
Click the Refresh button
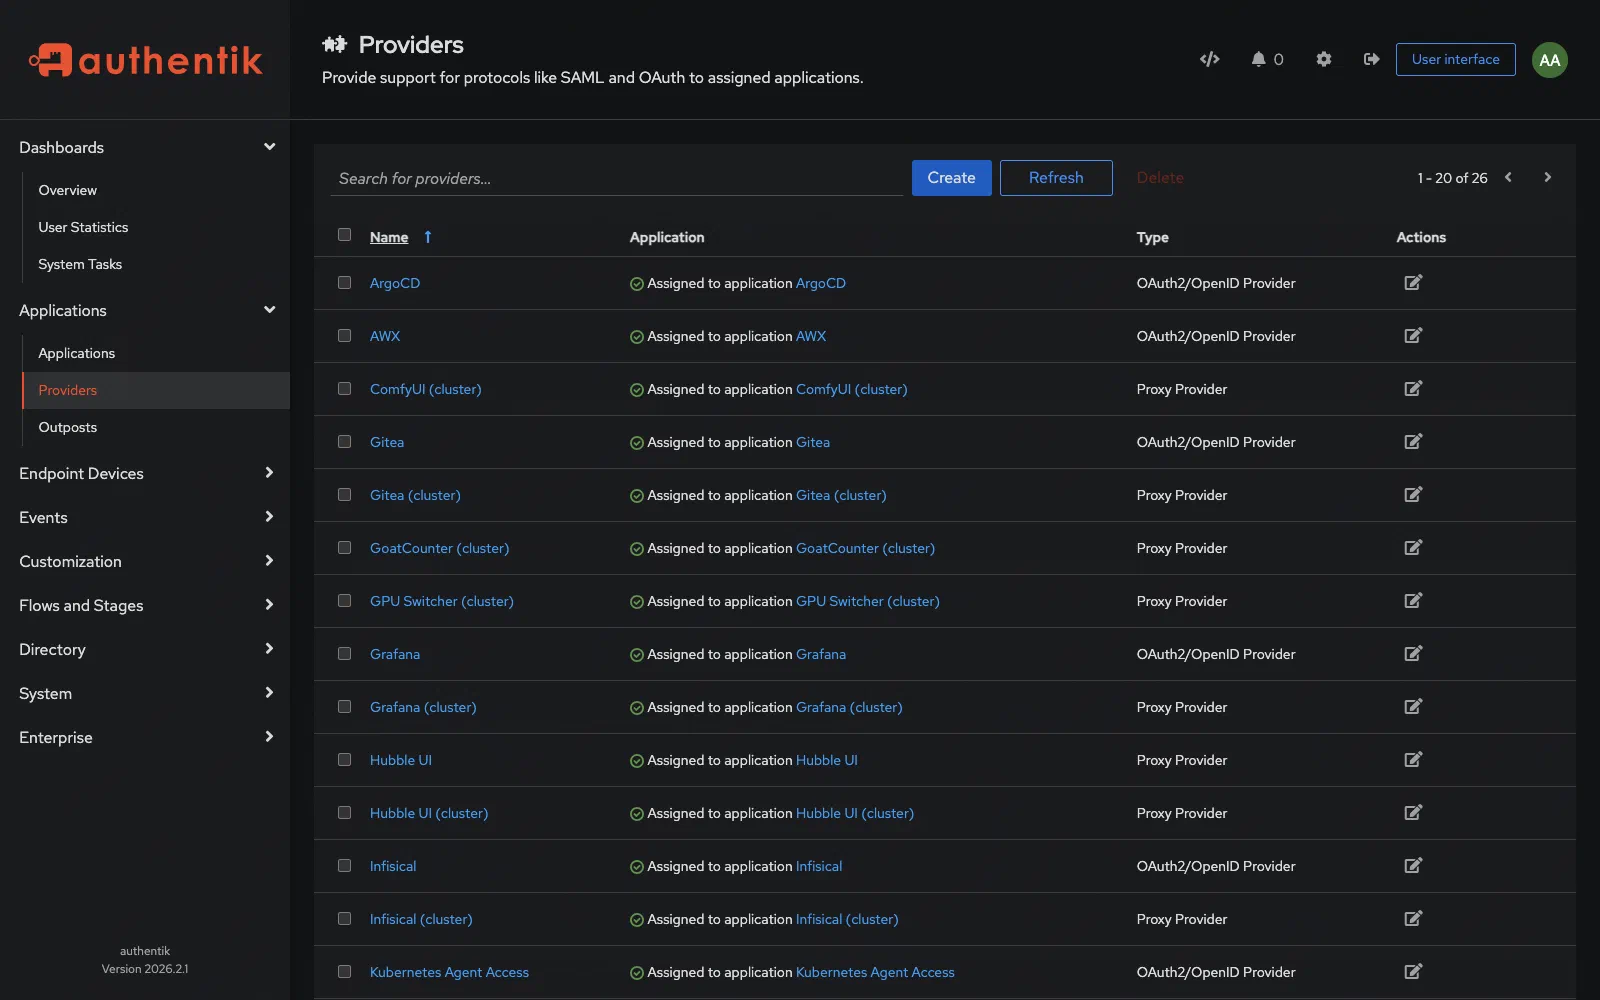pos(1056,178)
